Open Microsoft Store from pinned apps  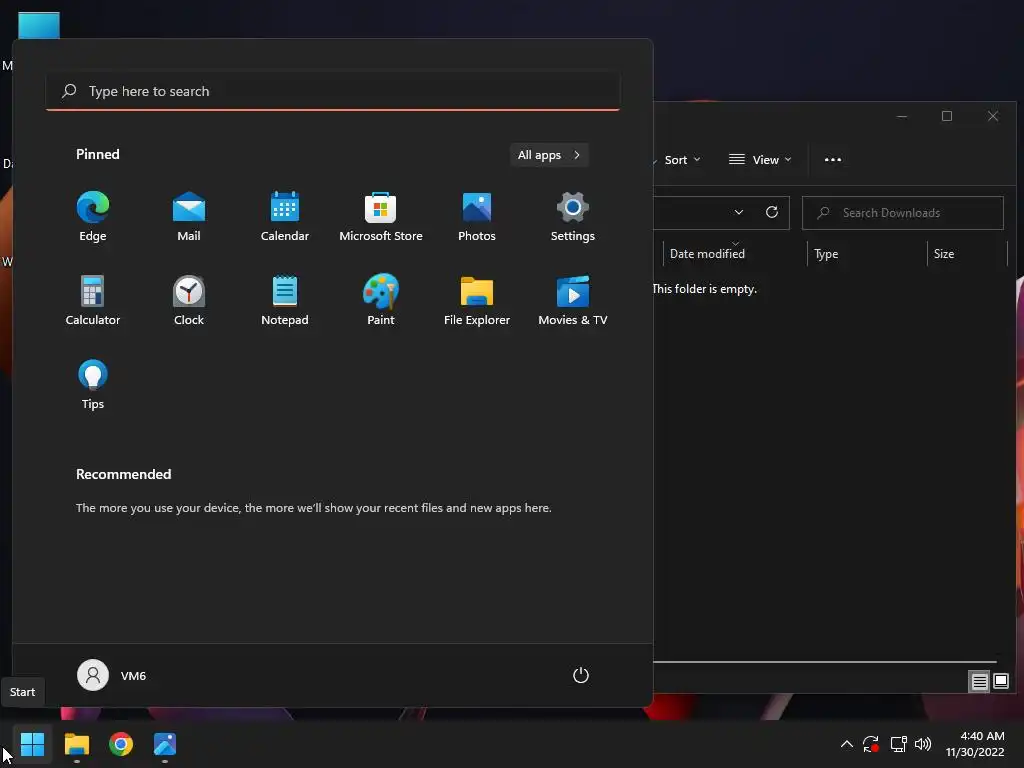click(381, 217)
